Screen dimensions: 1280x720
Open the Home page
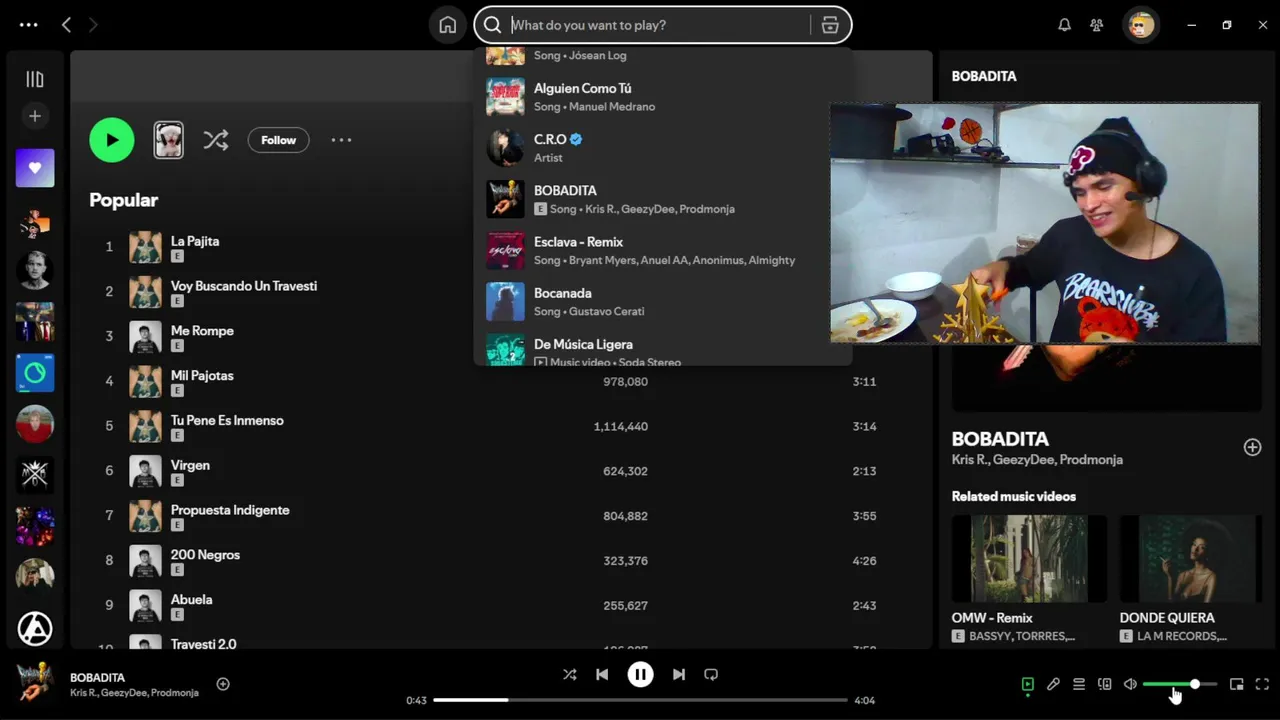point(448,25)
